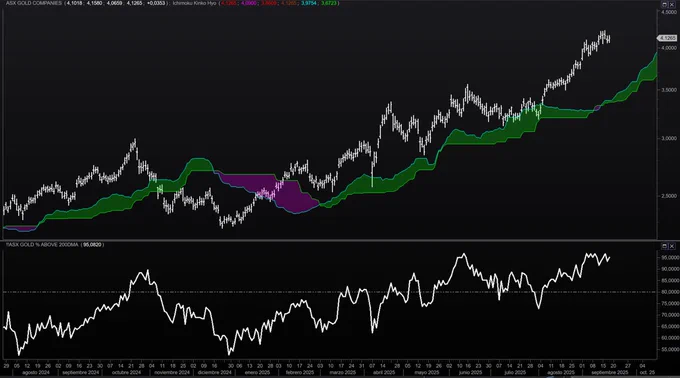Select the ASX GOLD % ABOVE 200DMA label

pos(42,245)
